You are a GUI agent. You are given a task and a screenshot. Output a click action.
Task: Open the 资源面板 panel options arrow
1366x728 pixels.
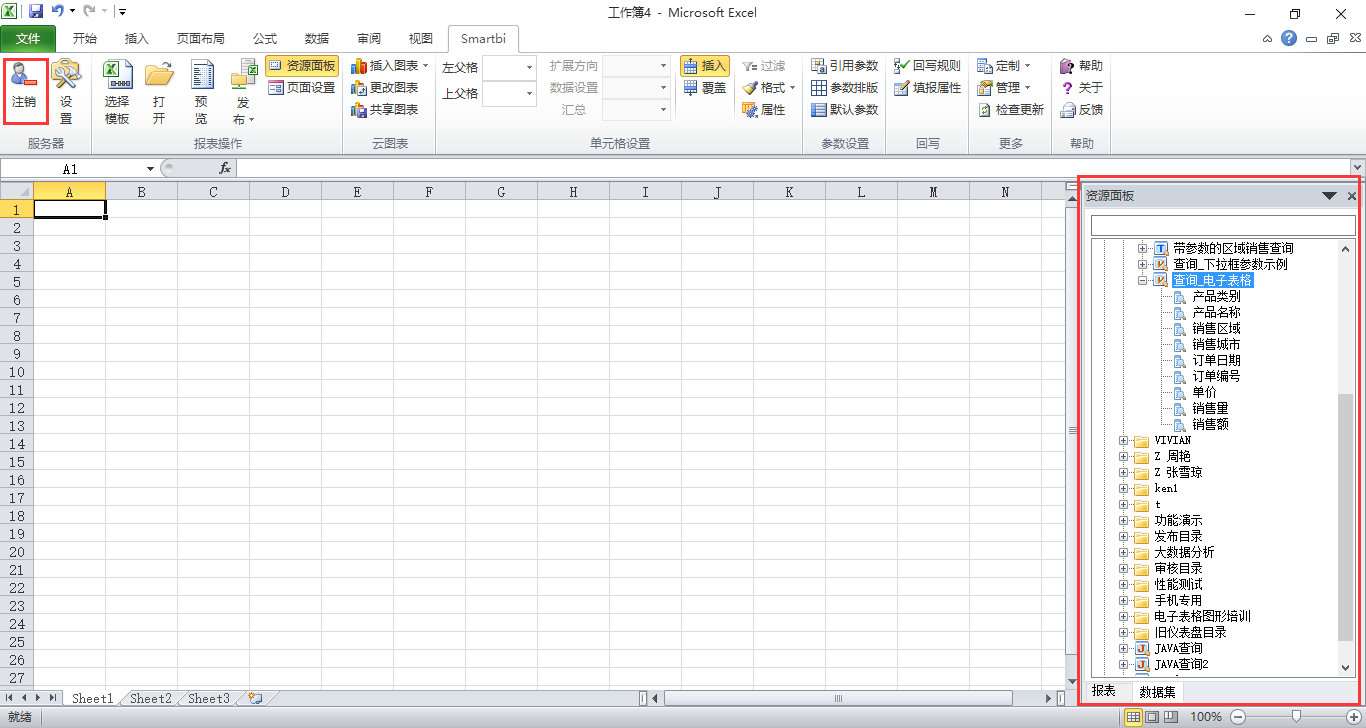1329,196
